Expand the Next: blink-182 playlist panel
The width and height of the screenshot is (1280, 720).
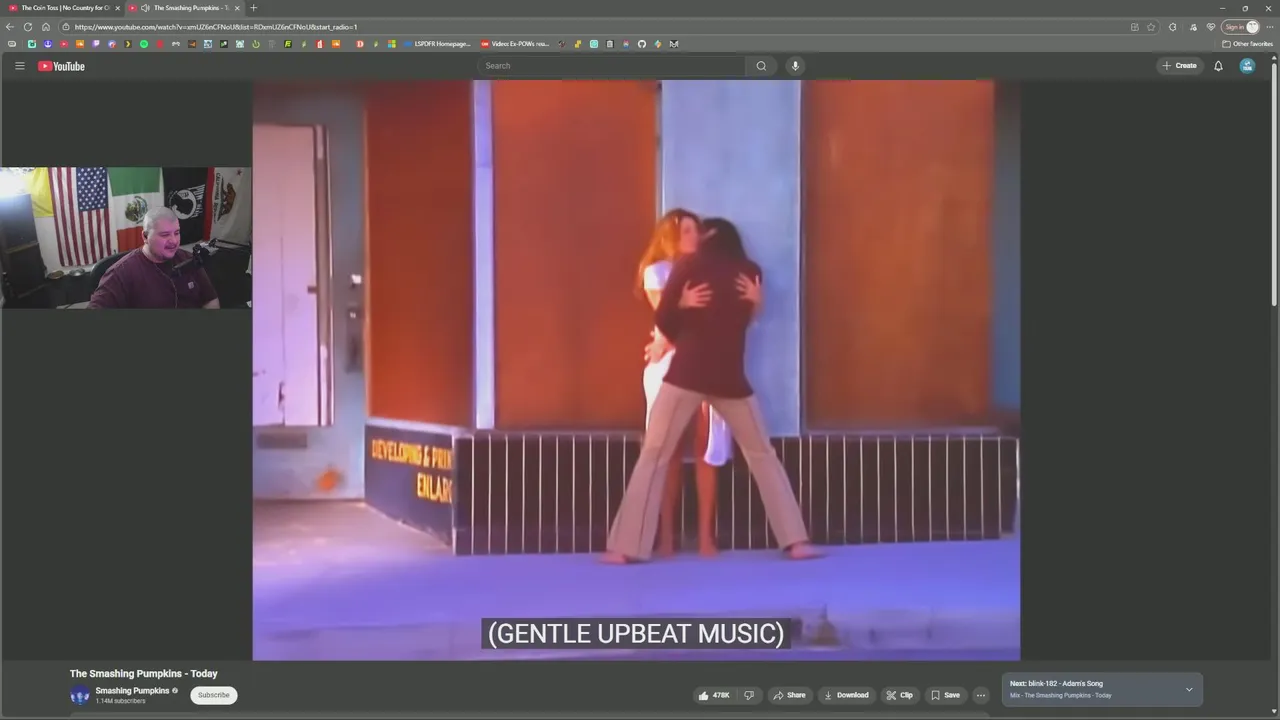[1189, 689]
